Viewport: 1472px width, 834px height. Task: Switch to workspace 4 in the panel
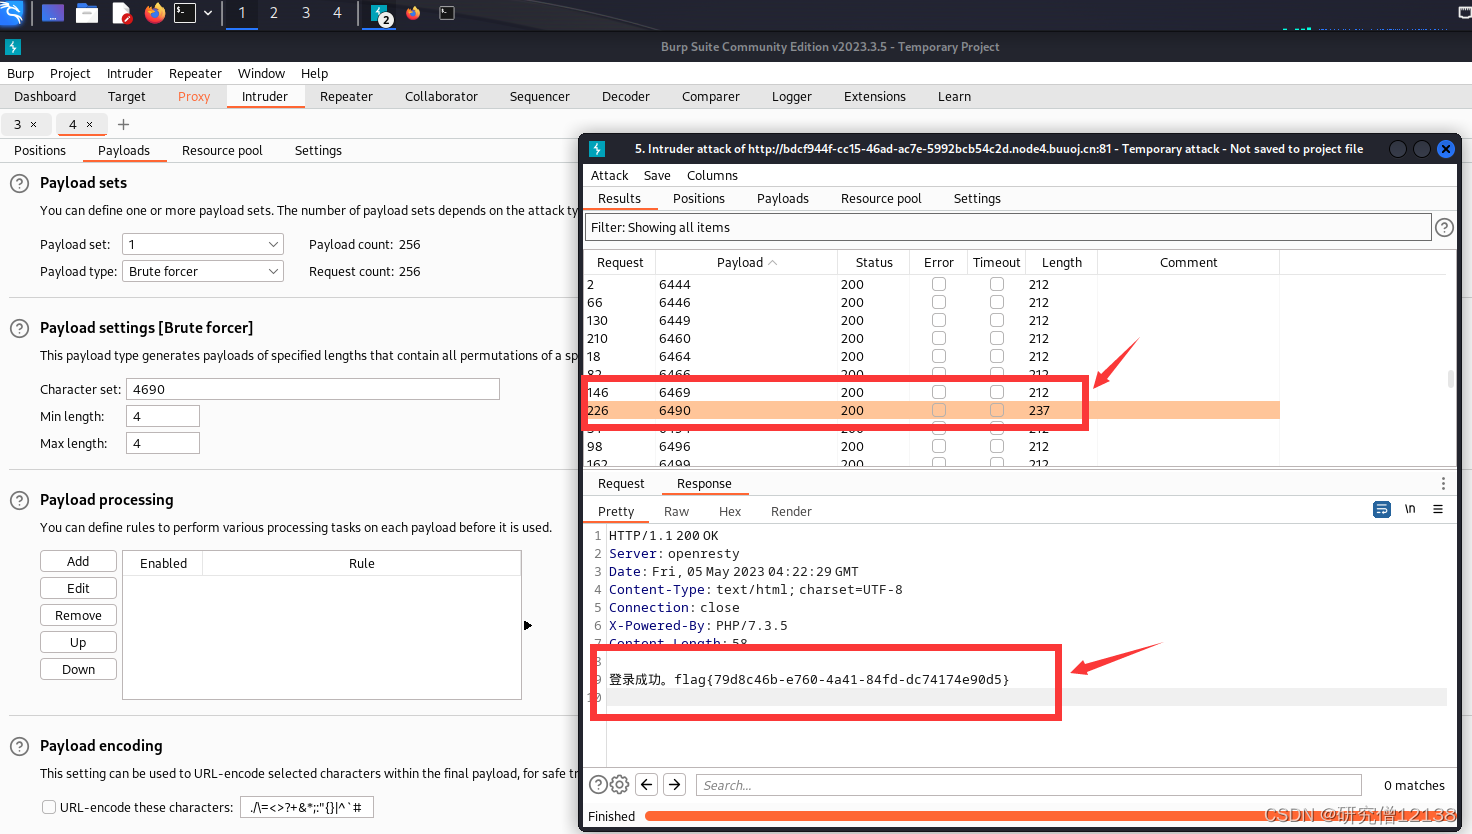pos(337,13)
